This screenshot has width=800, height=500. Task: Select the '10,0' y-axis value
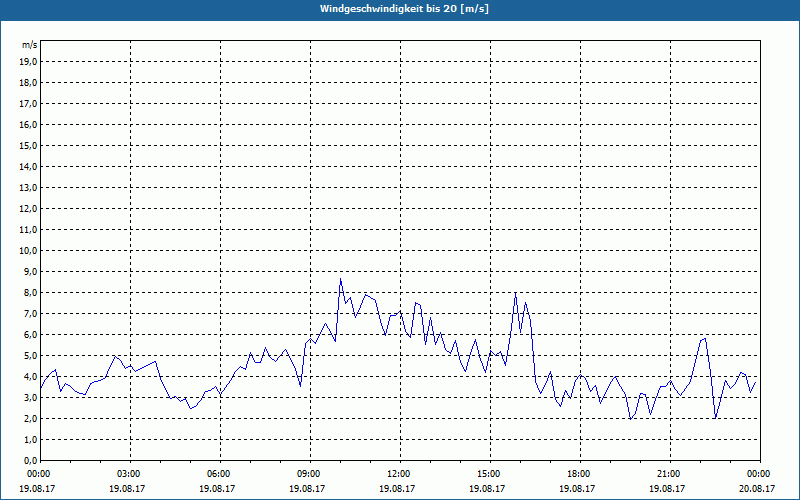28,251
